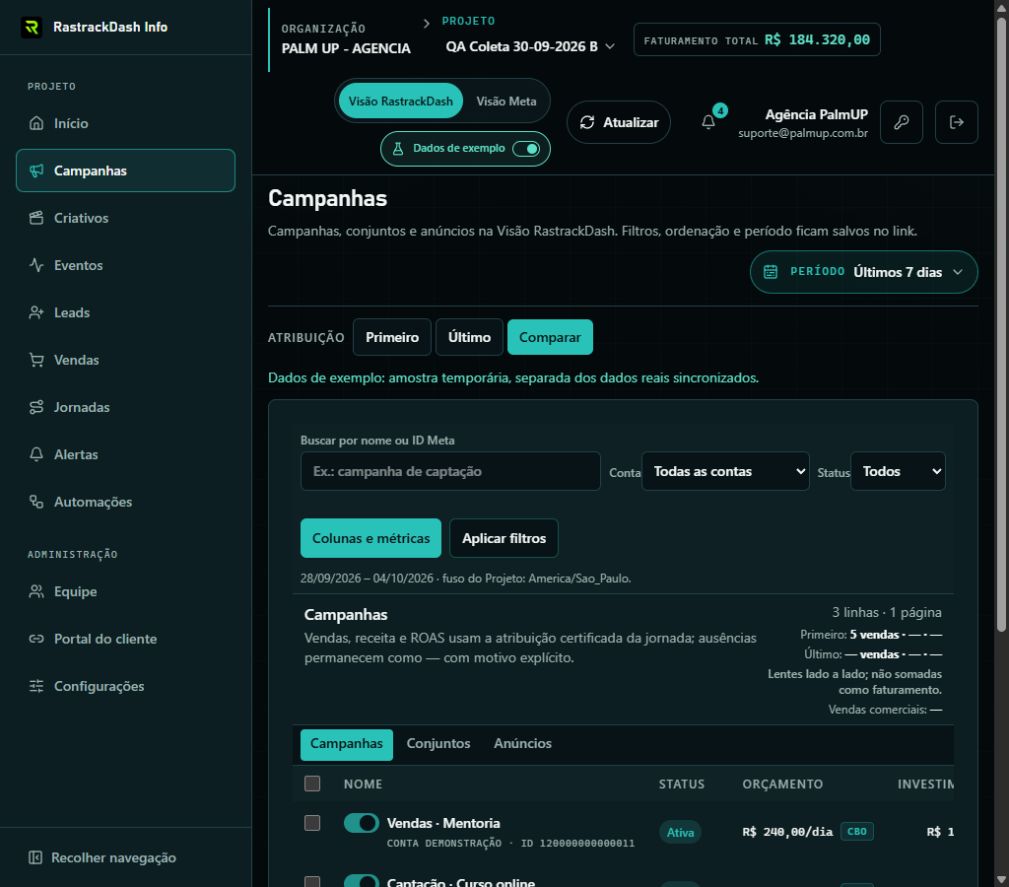Open the QA Coleta 30-09-2026 B project dropdown

[530, 46]
